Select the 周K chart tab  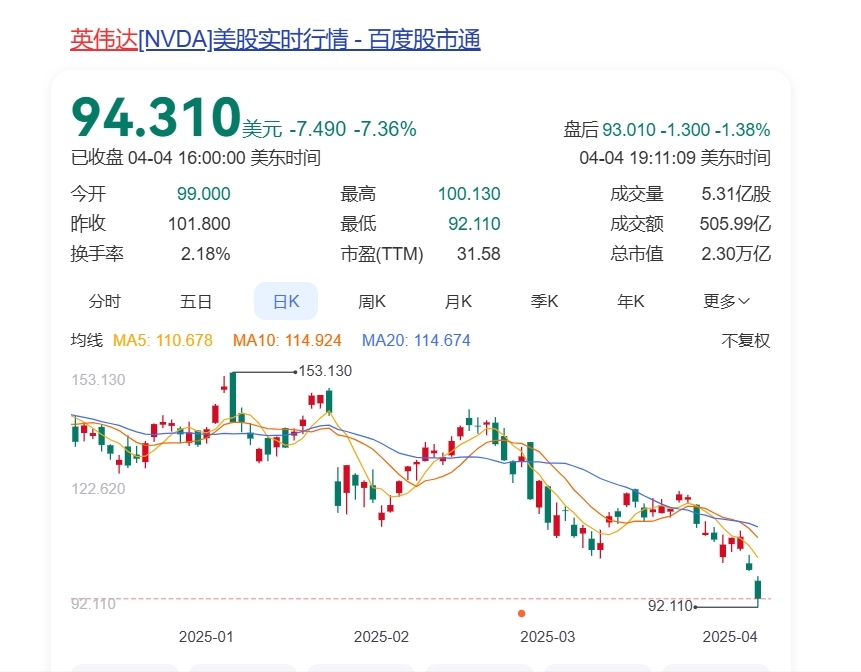(372, 301)
